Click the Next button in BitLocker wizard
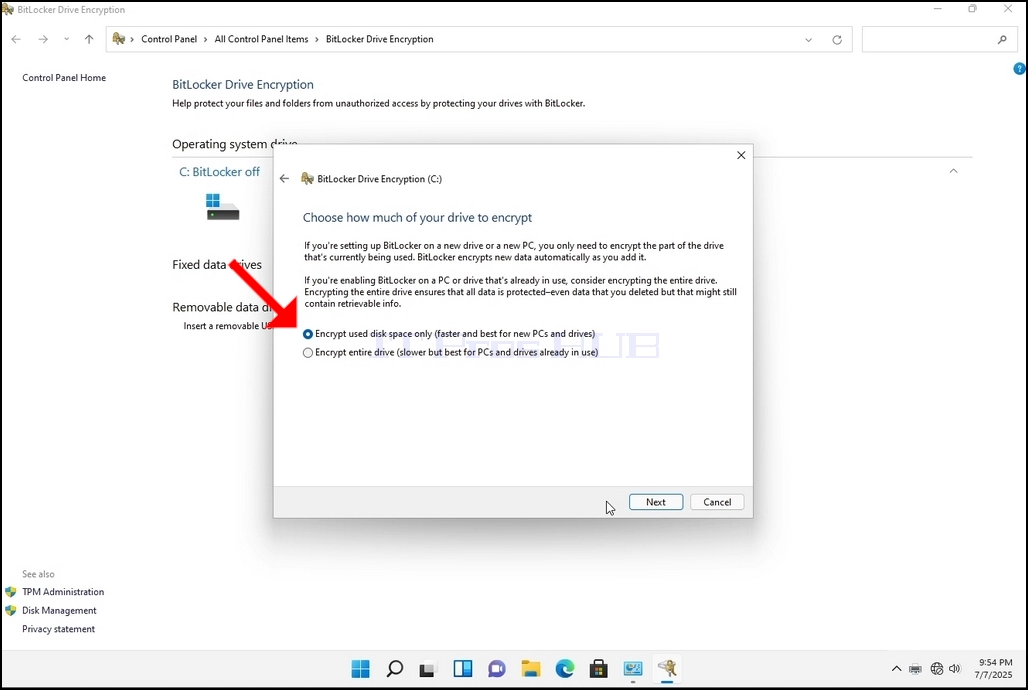The image size is (1028, 690). 656,502
